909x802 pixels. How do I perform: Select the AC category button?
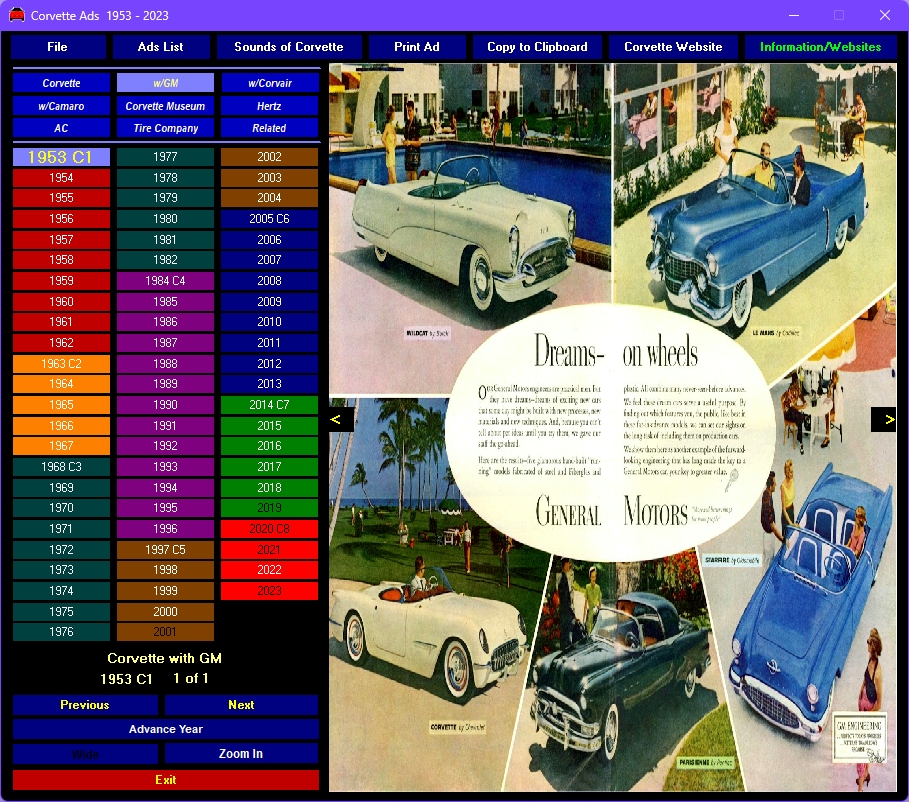point(61,128)
